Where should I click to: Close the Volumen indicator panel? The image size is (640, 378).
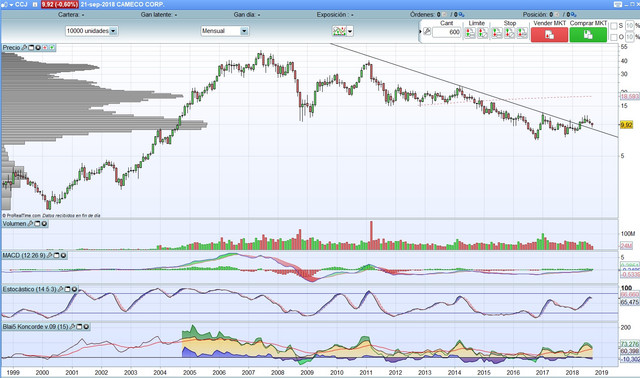tap(44, 224)
